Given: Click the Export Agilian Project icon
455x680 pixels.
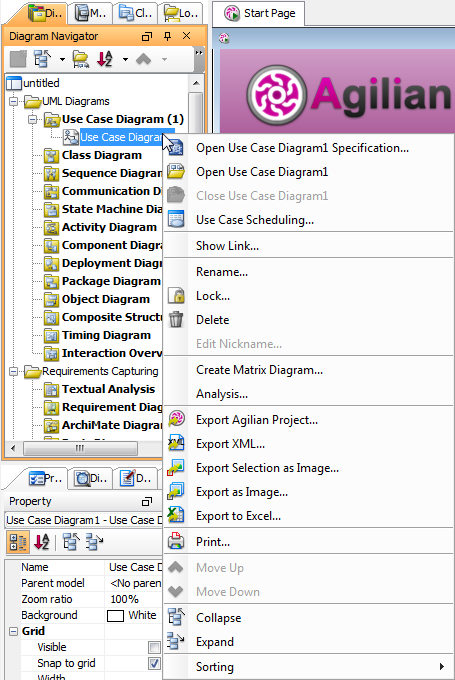Looking at the screenshot, I should pyautogui.click(x=176, y=419).
